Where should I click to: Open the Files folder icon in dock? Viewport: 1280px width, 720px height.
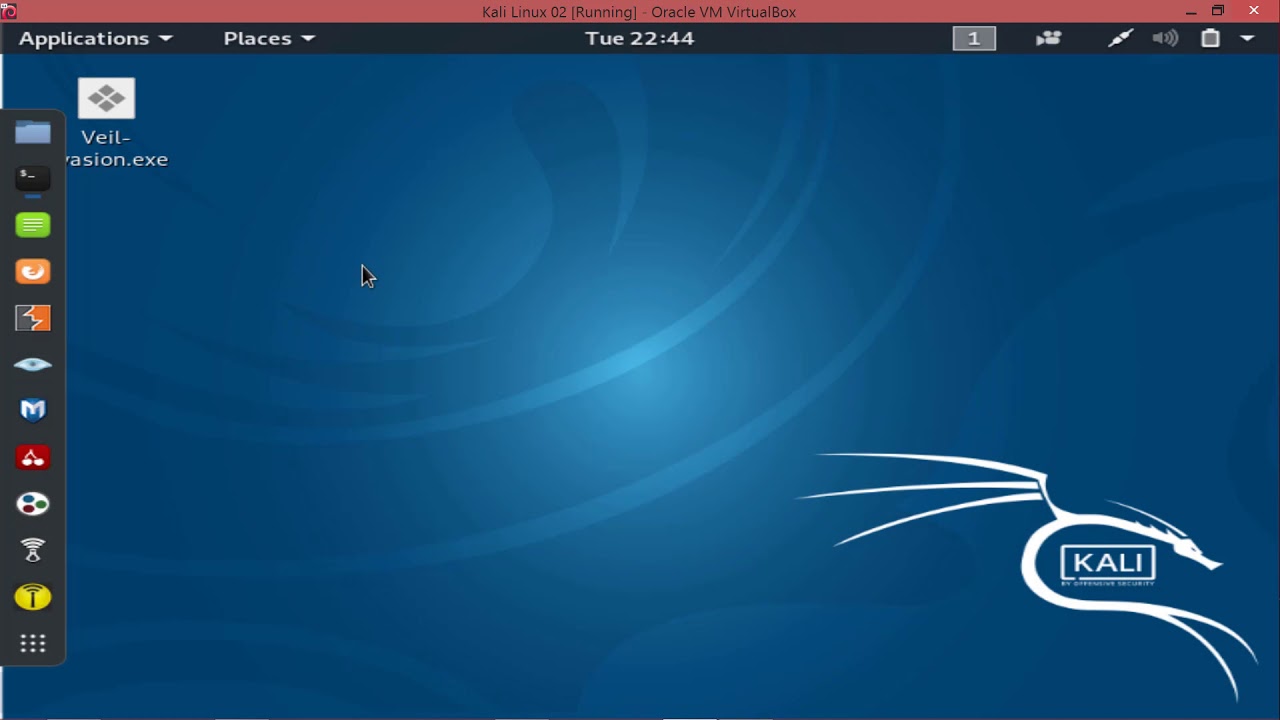point(33,132)
